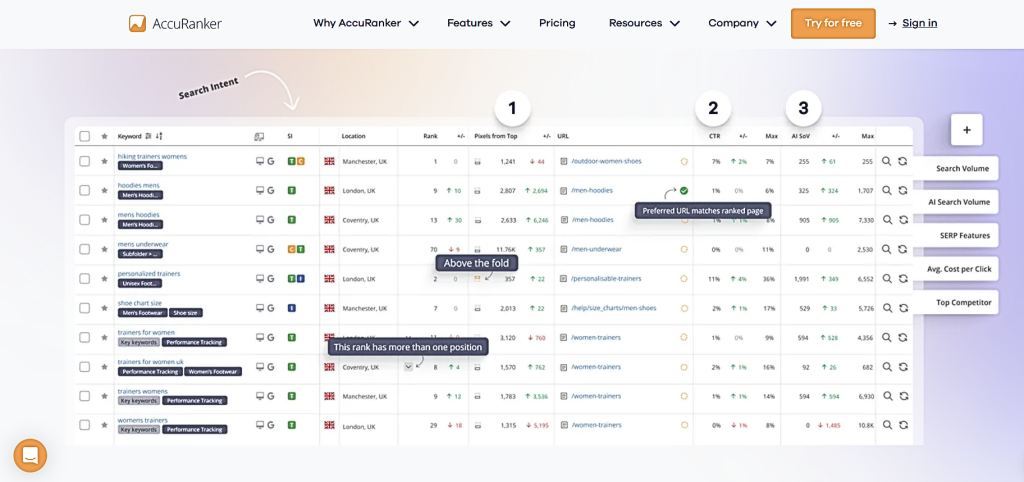Check the shoe chart size row
The image size is (1024, 482).
pyautogui.click(x=84, y=308)
